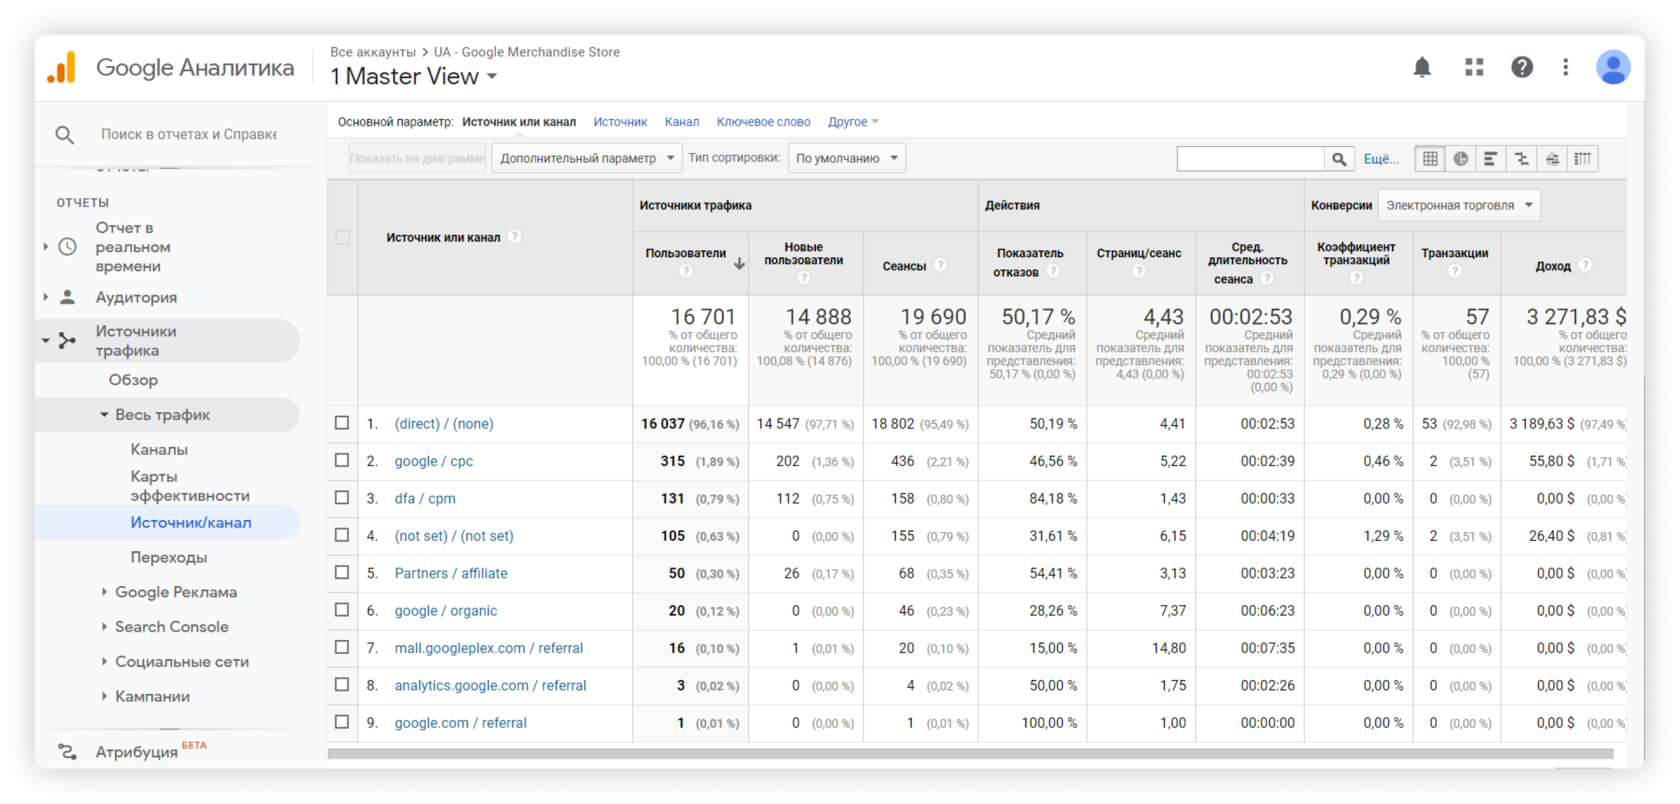
Task: Open the По умолчанию sort type dropdown
Action: 847,158
